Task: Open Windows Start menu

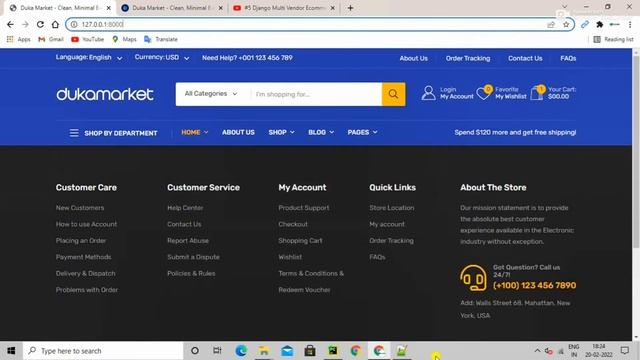Action: pyautogui.click(x=11, y=351)
